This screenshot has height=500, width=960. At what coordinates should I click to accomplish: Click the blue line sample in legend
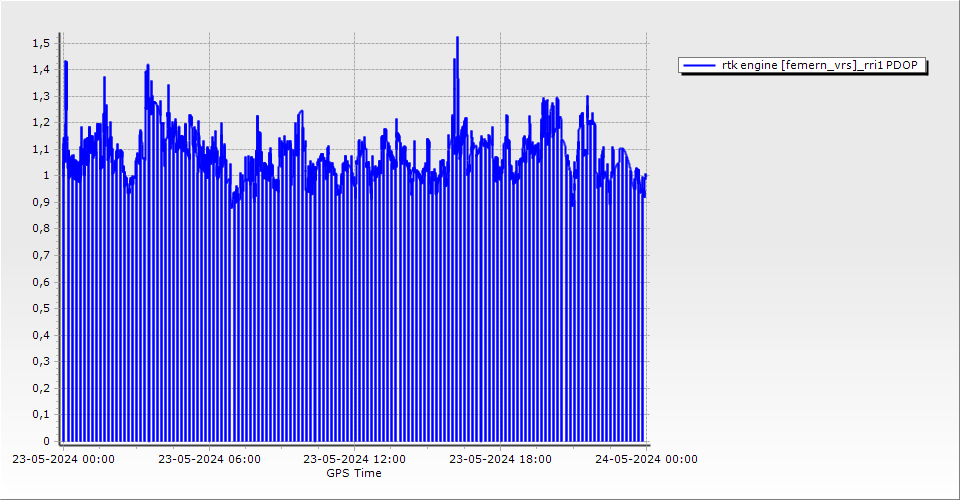pyautogui.click(x=699, y=65)
